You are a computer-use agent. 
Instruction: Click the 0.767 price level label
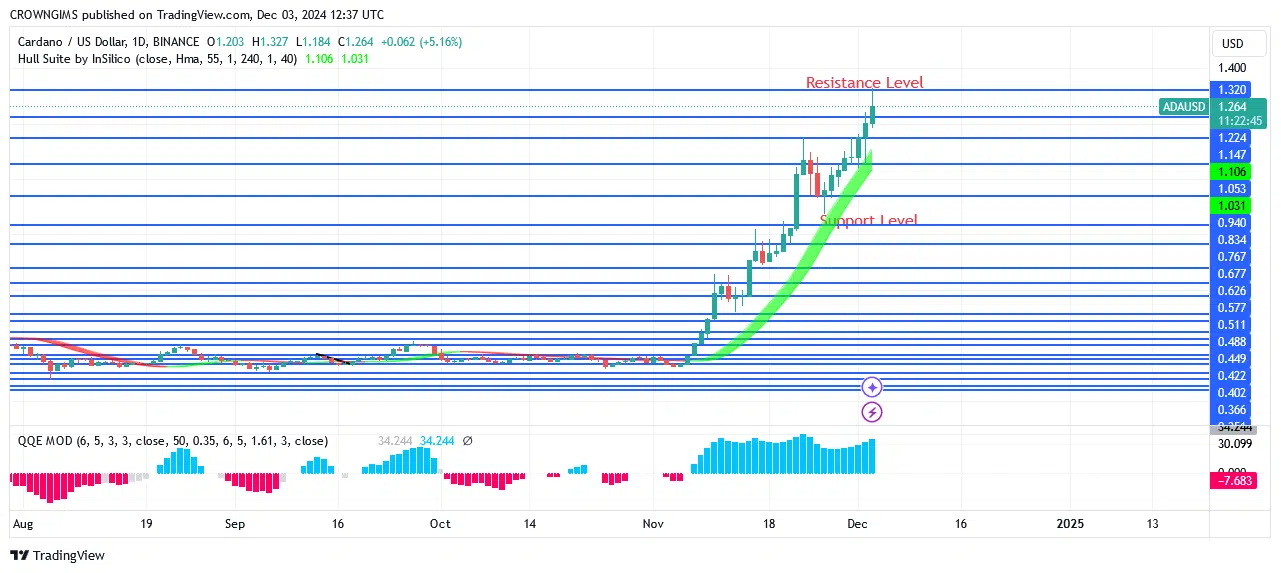(1232, 257)
